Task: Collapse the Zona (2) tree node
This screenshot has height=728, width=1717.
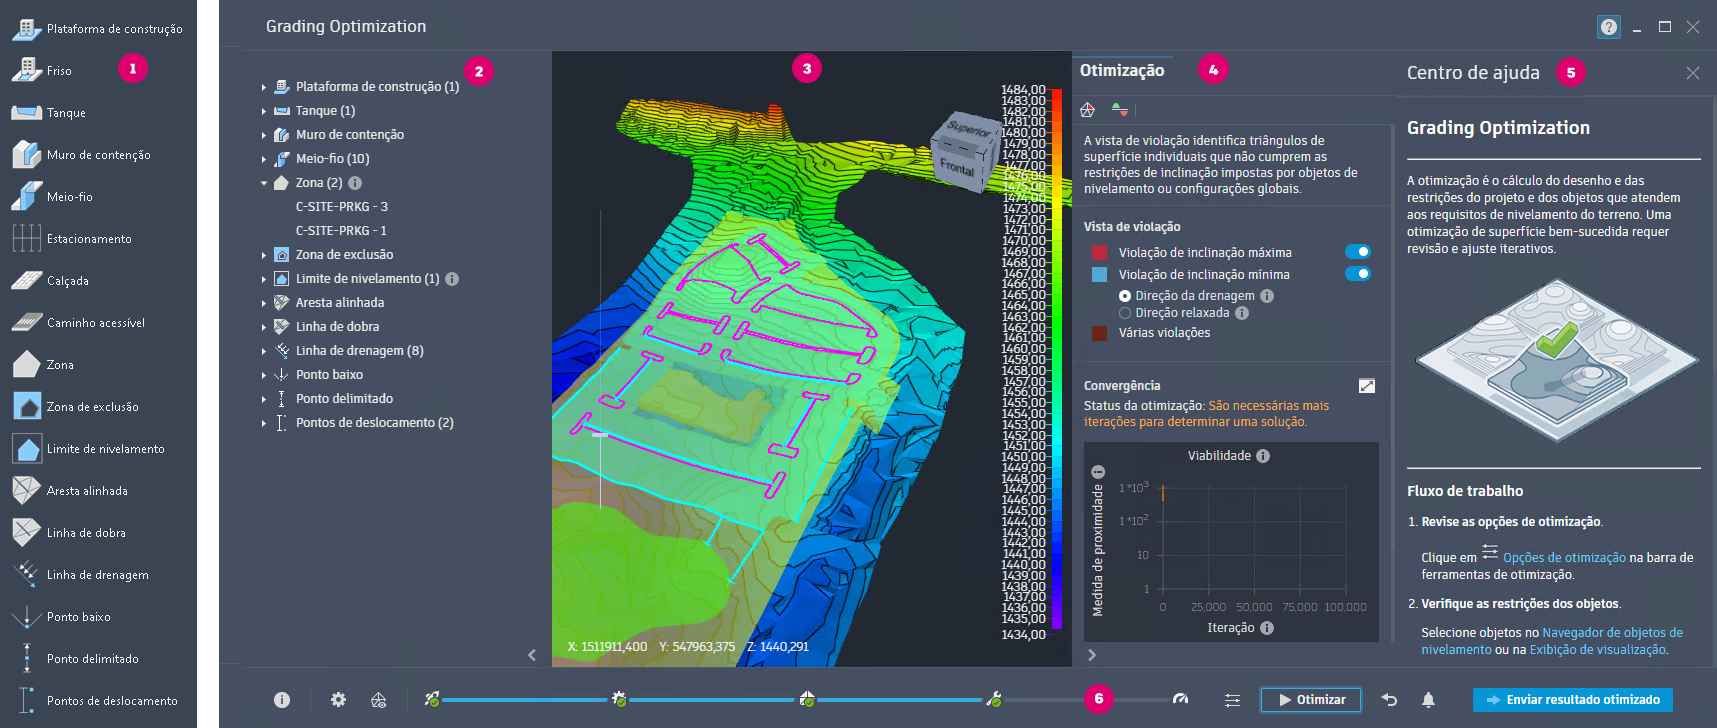Action: coord(264,183)
